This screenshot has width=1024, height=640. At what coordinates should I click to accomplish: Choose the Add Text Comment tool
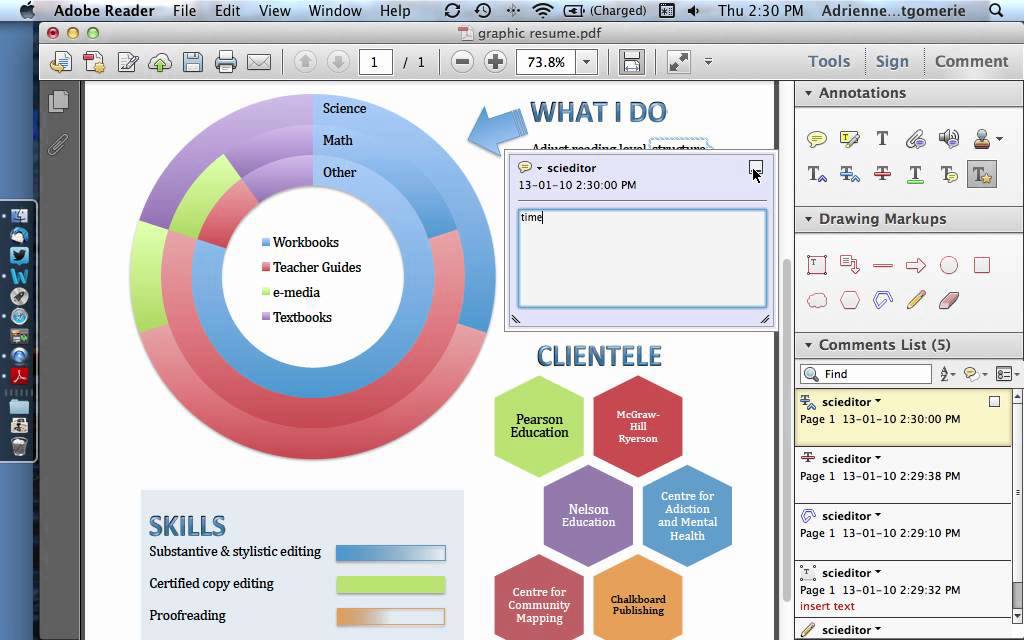click(x=882, y=138)
